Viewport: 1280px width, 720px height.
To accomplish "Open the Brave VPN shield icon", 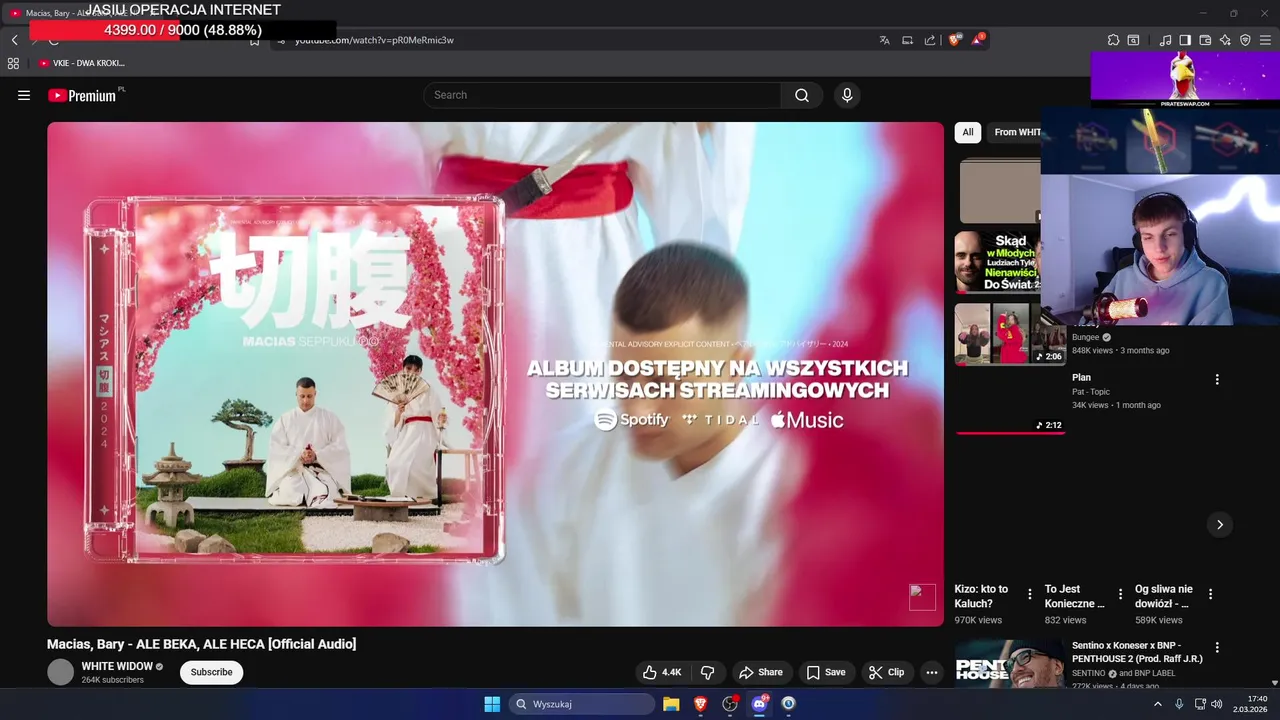I will [1245, 40].
